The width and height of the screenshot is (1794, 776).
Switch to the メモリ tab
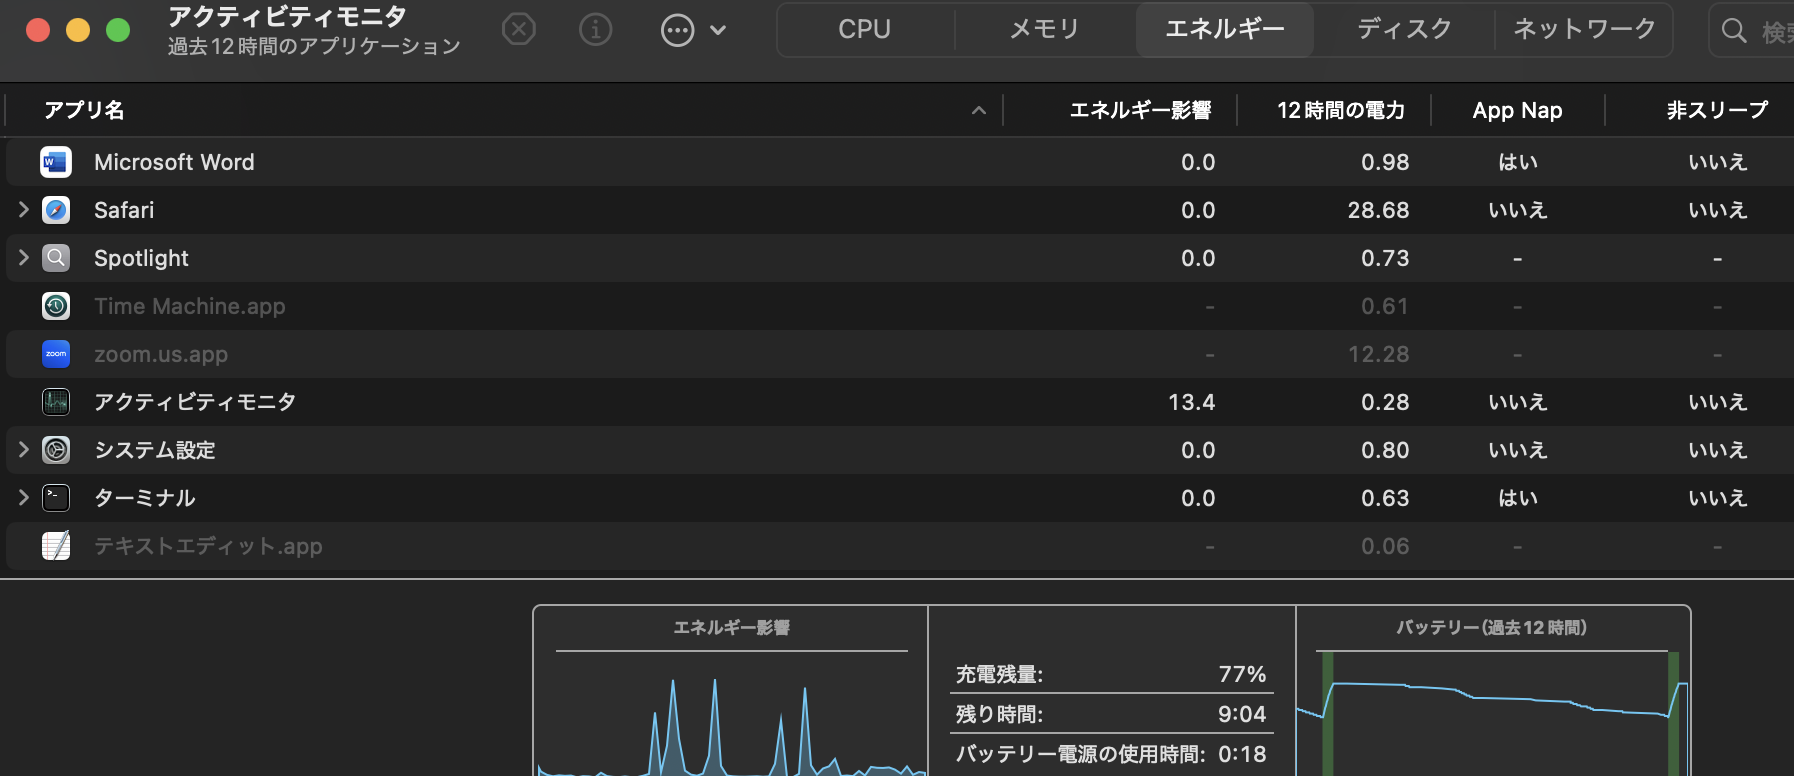pyautogui.click(x=1044, y=30)
